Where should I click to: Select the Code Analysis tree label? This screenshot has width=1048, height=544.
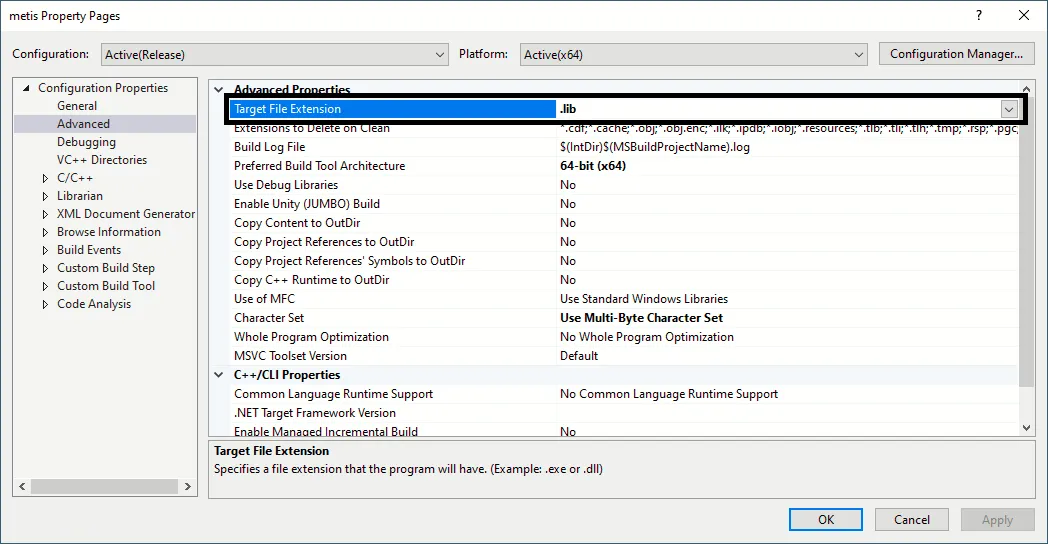click(x=94, y=304)
